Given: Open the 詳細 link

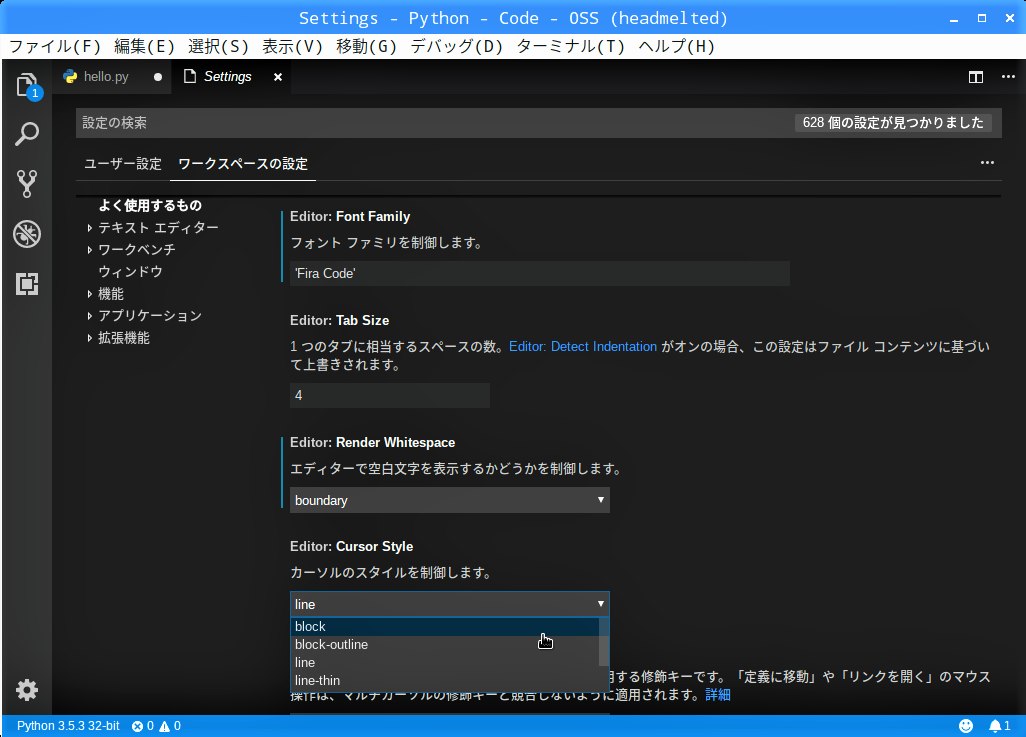Looking at the screenshot, I should coord(718,695).
